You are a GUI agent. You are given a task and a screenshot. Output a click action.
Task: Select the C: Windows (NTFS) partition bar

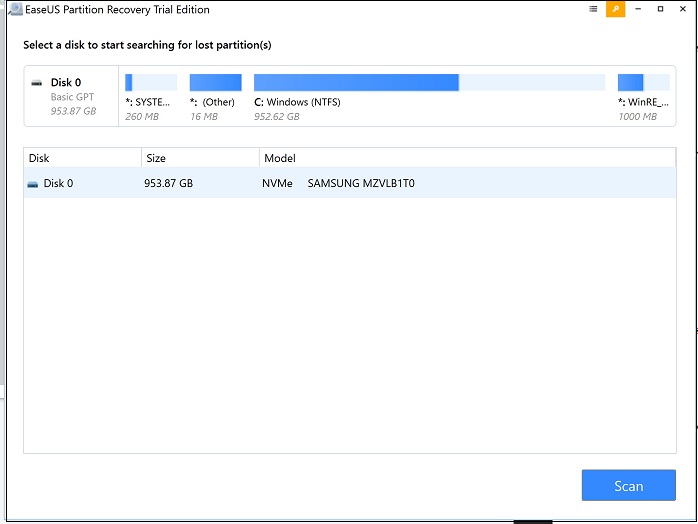[430, 82]
